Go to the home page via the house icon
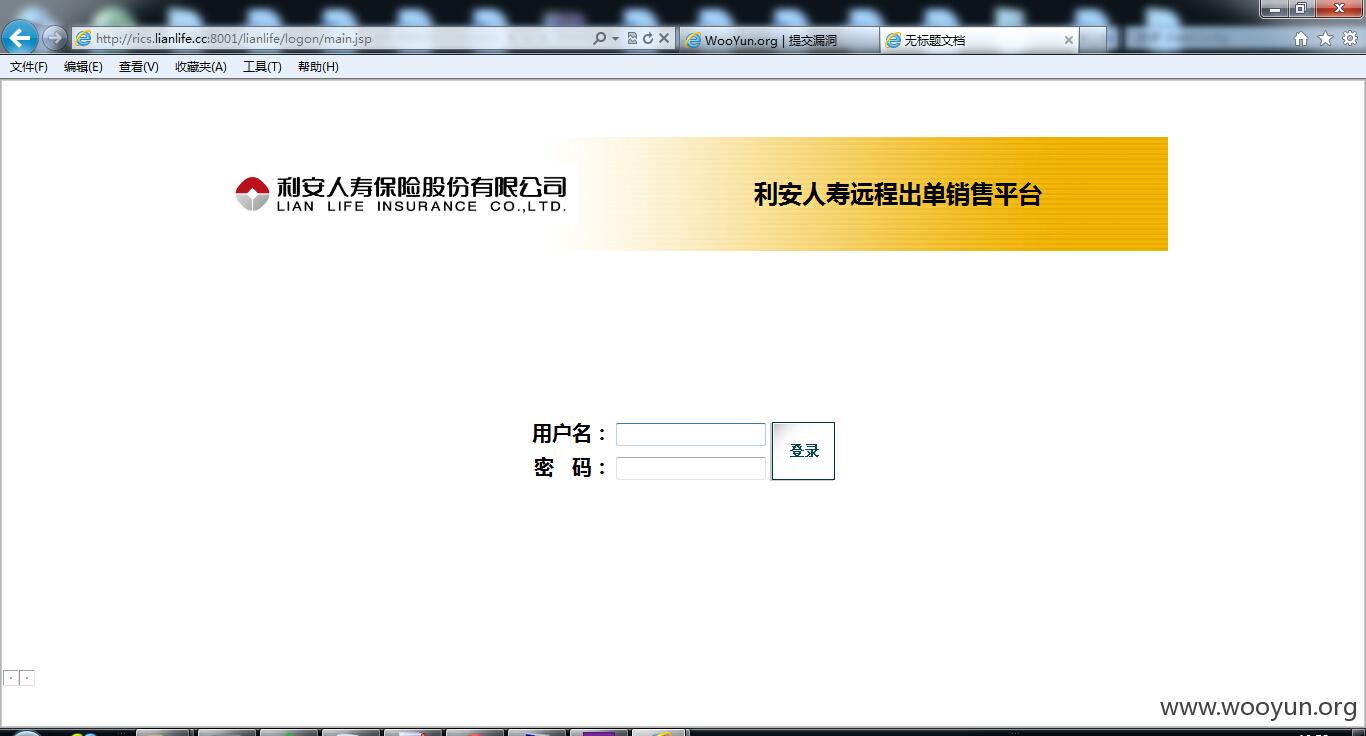1366x736 pixels. click(x=1301, y=38)
